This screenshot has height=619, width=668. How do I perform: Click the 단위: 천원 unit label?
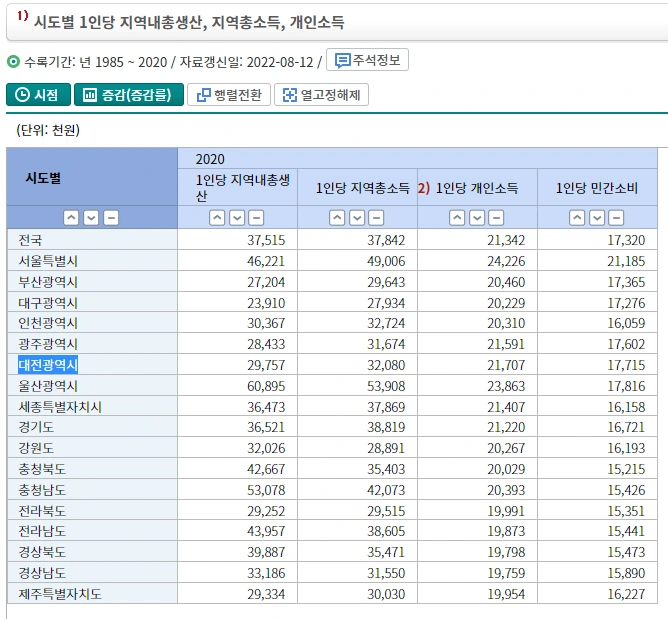tap(48, 130)
